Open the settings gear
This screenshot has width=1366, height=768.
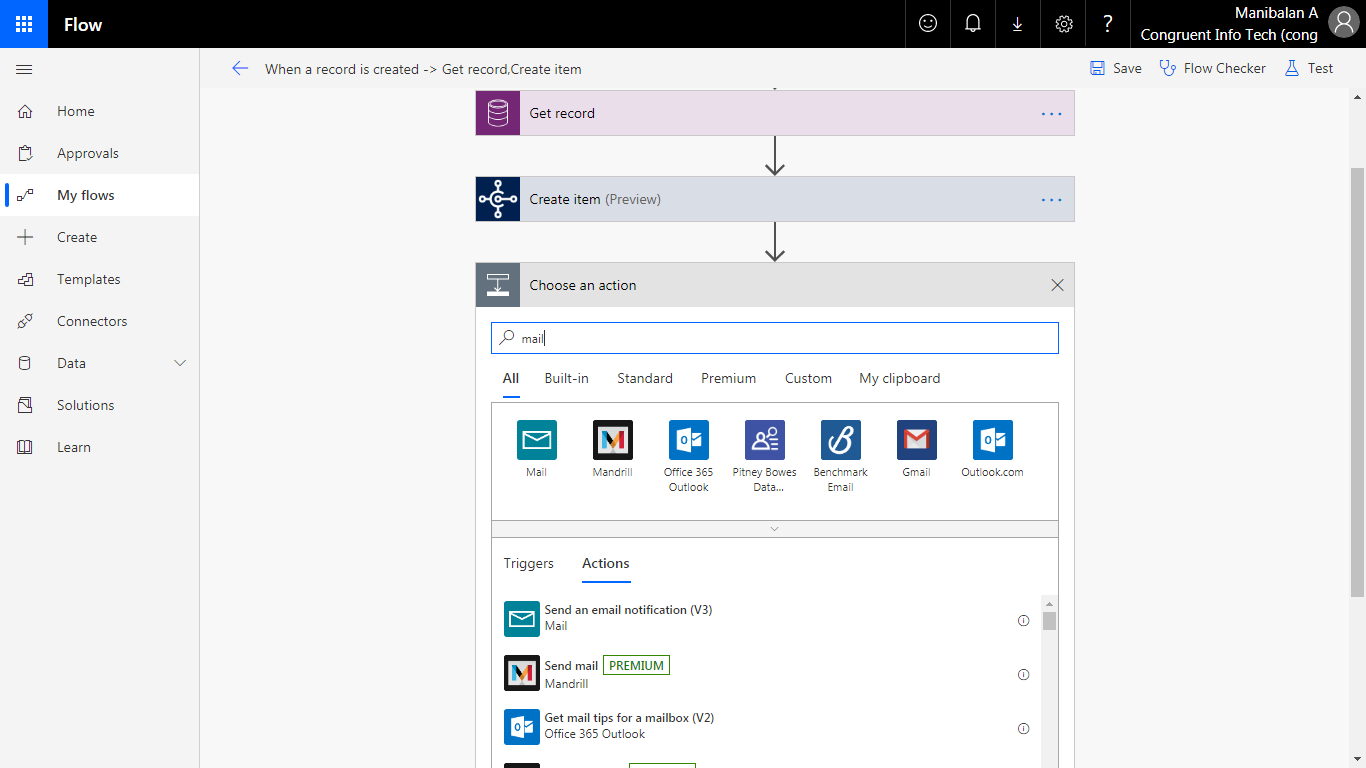(x=1064, y=24)
